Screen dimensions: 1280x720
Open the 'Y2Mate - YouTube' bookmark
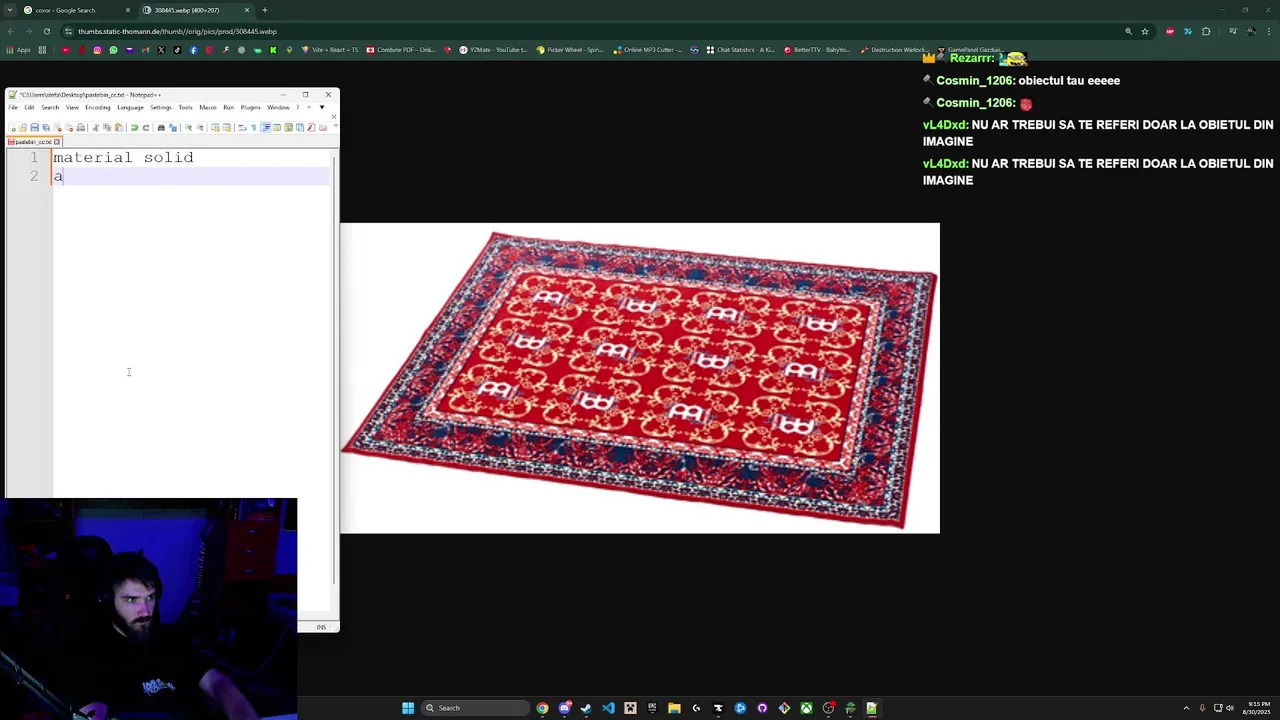(x=493, y=50)
